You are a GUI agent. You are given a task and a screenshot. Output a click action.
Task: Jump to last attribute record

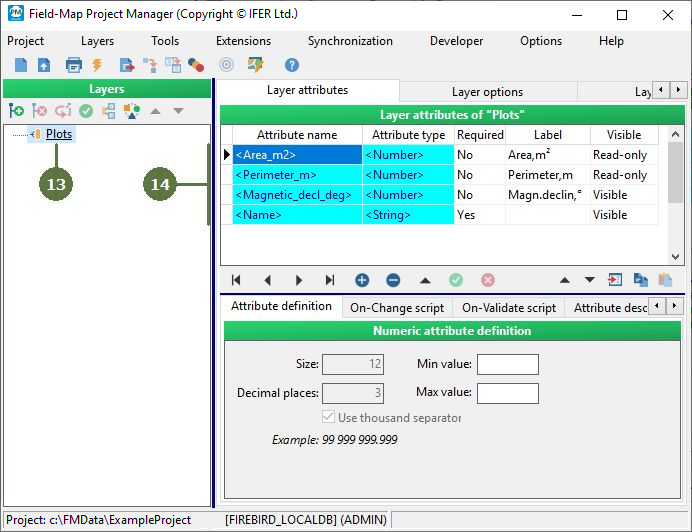tap(330, 281)
